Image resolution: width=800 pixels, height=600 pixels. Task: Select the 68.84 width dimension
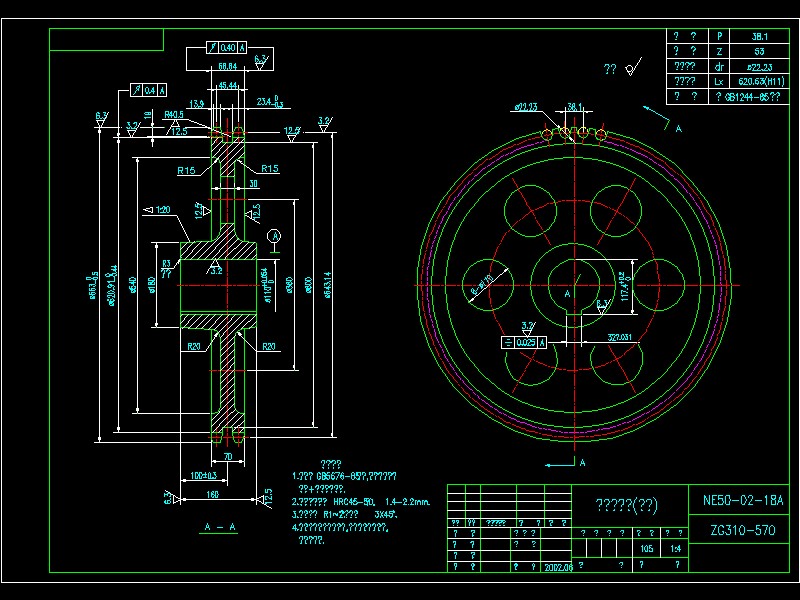coord(228,66)
